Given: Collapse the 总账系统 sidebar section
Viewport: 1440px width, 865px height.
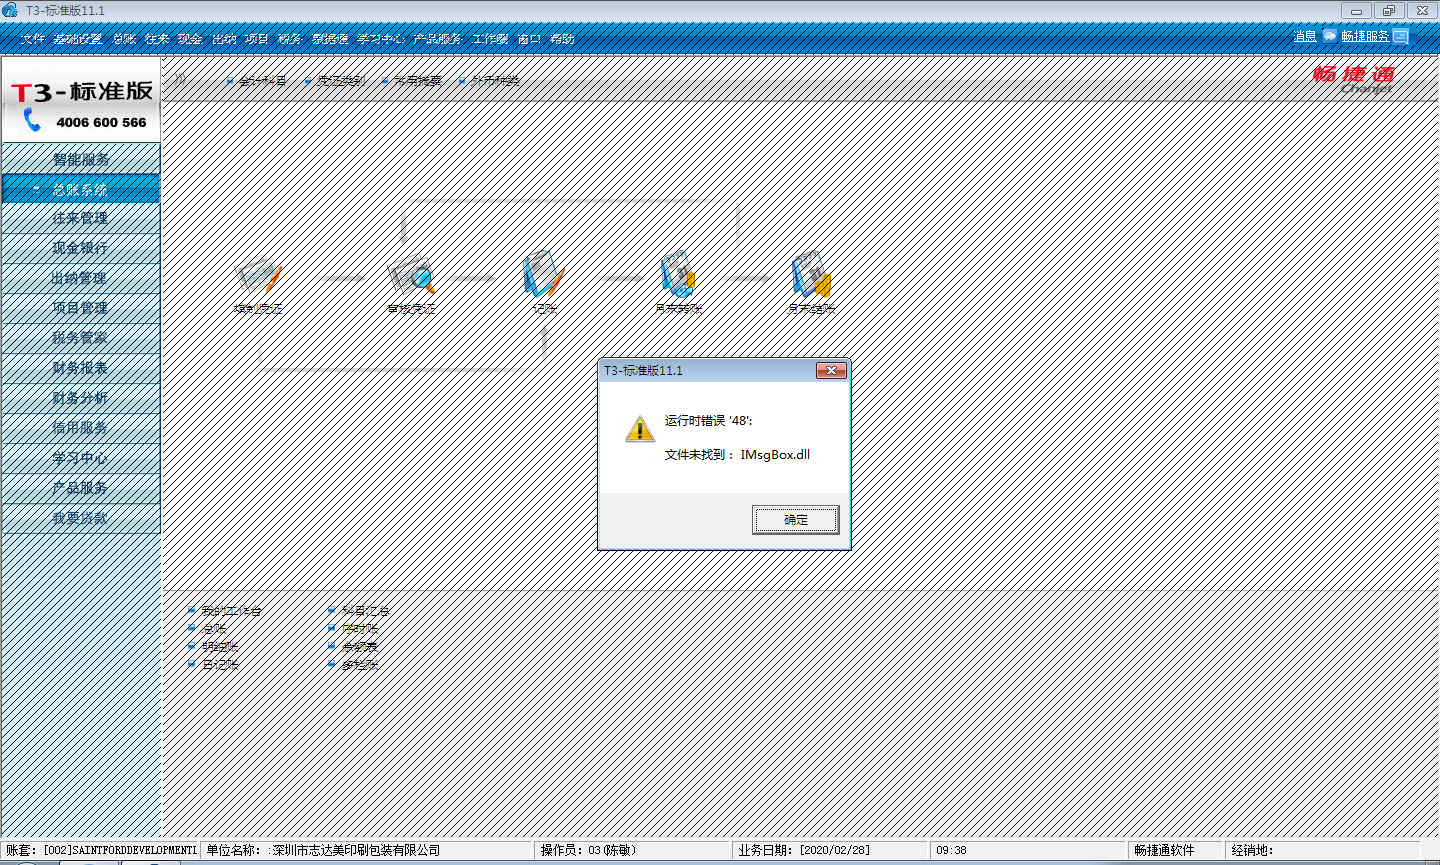Looking at the screenshot, I should 81,189.
